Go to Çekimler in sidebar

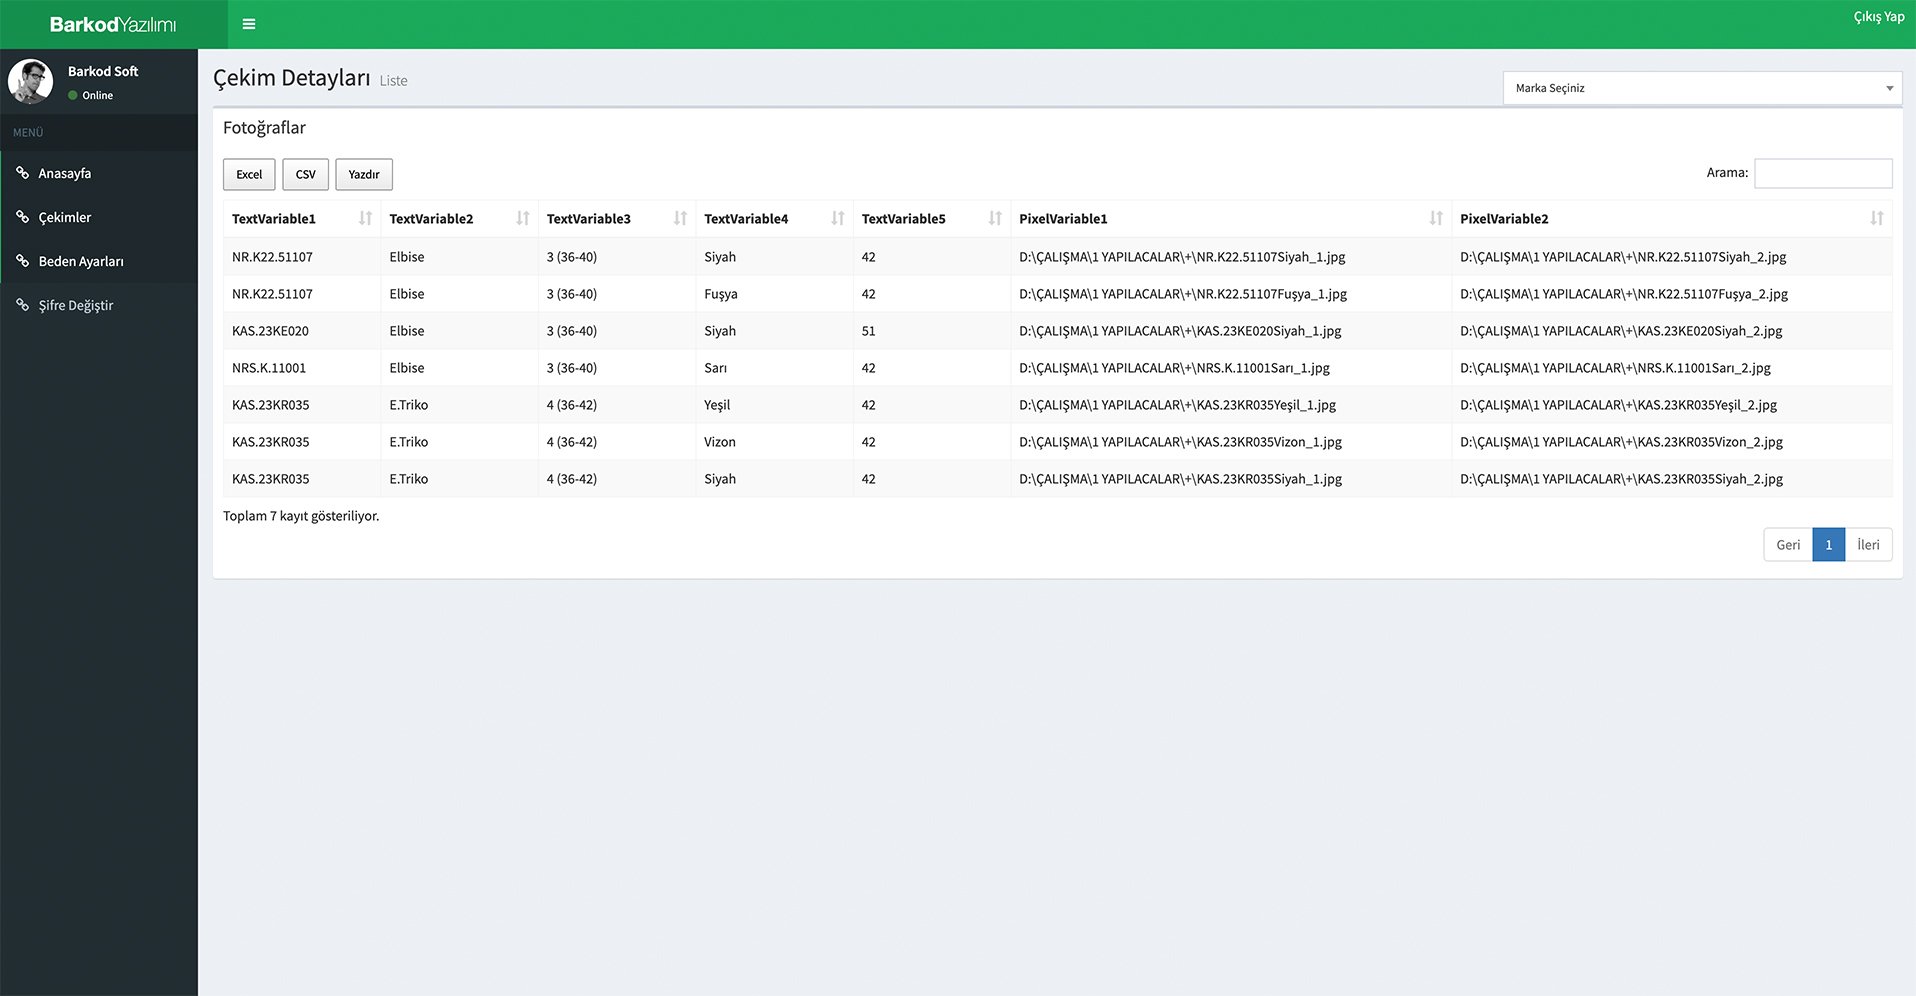65,217
